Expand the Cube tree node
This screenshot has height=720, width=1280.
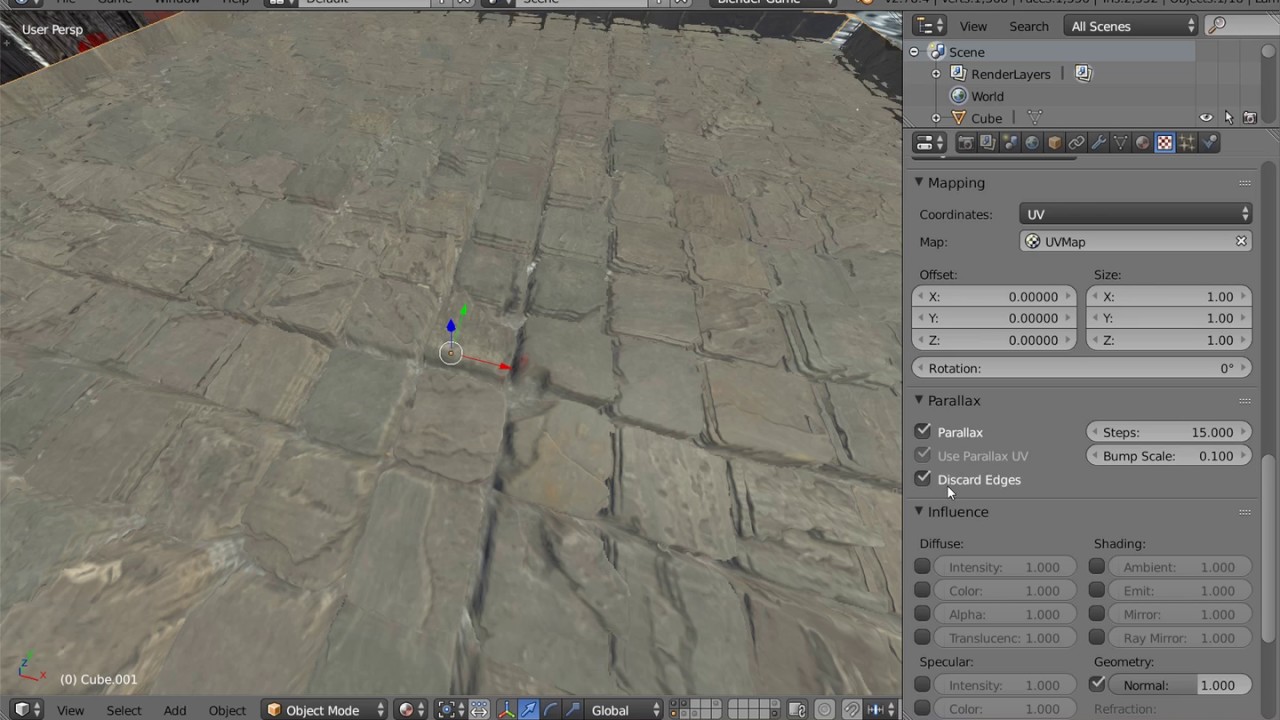(936, 118)
